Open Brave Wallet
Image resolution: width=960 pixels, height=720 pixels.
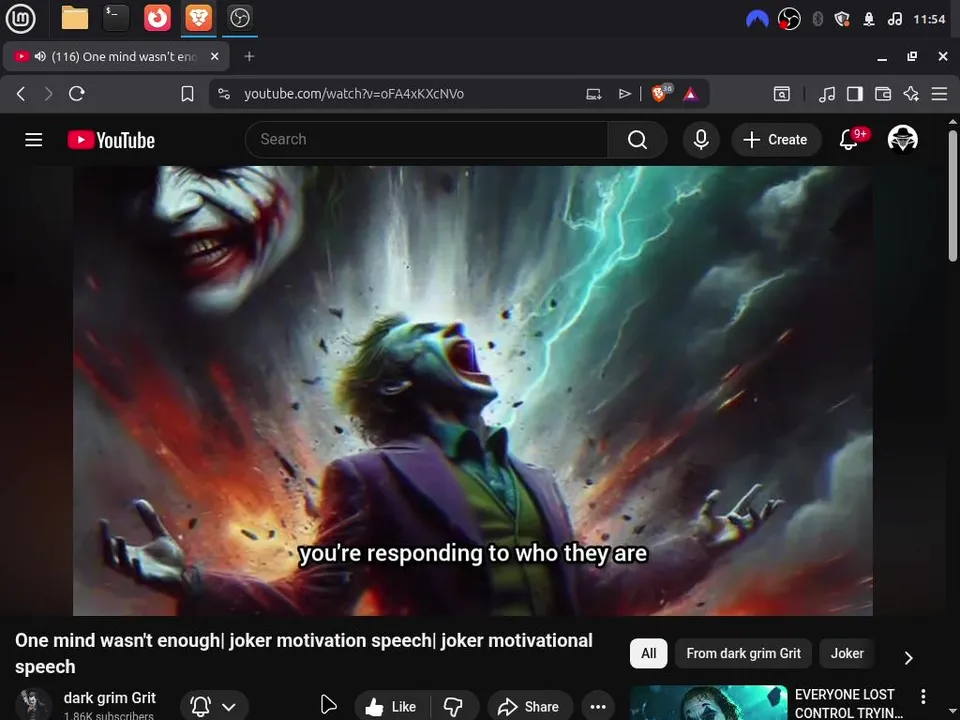tap(883, 94)
